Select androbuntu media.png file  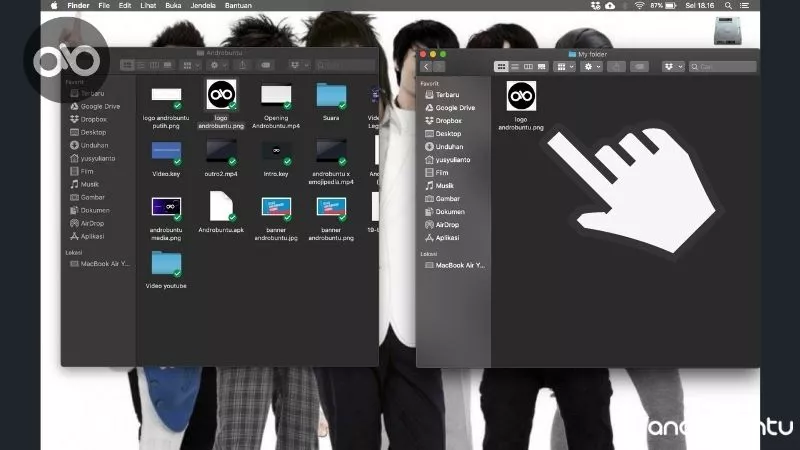click(166, 218)
